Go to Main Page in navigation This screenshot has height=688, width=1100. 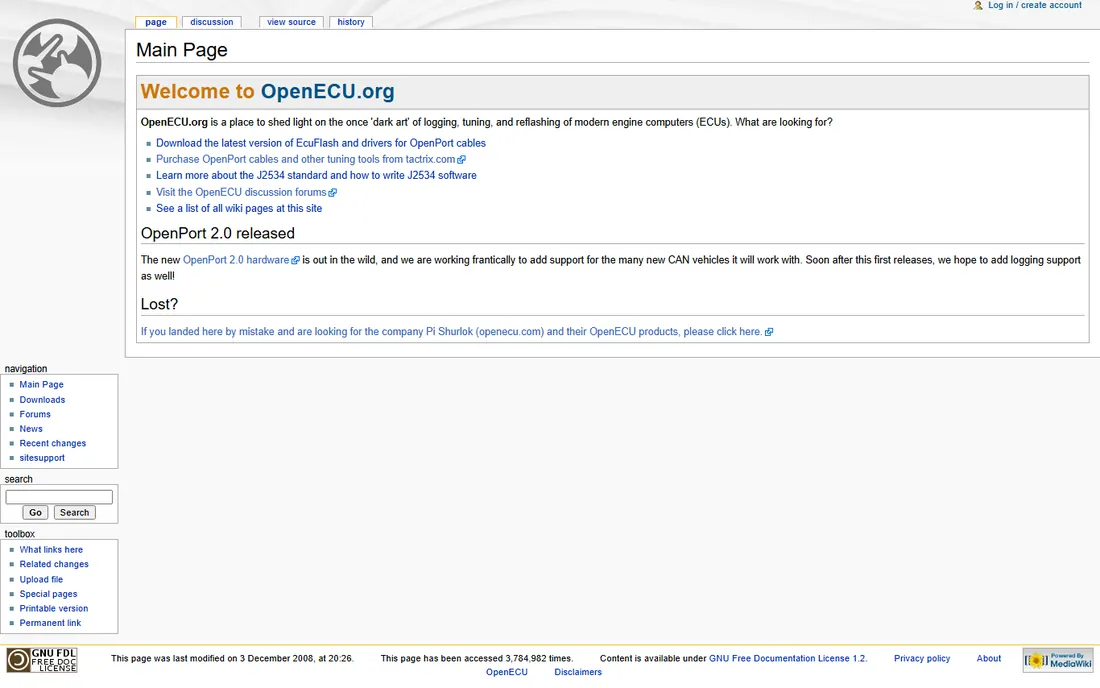tap(41, 384)
